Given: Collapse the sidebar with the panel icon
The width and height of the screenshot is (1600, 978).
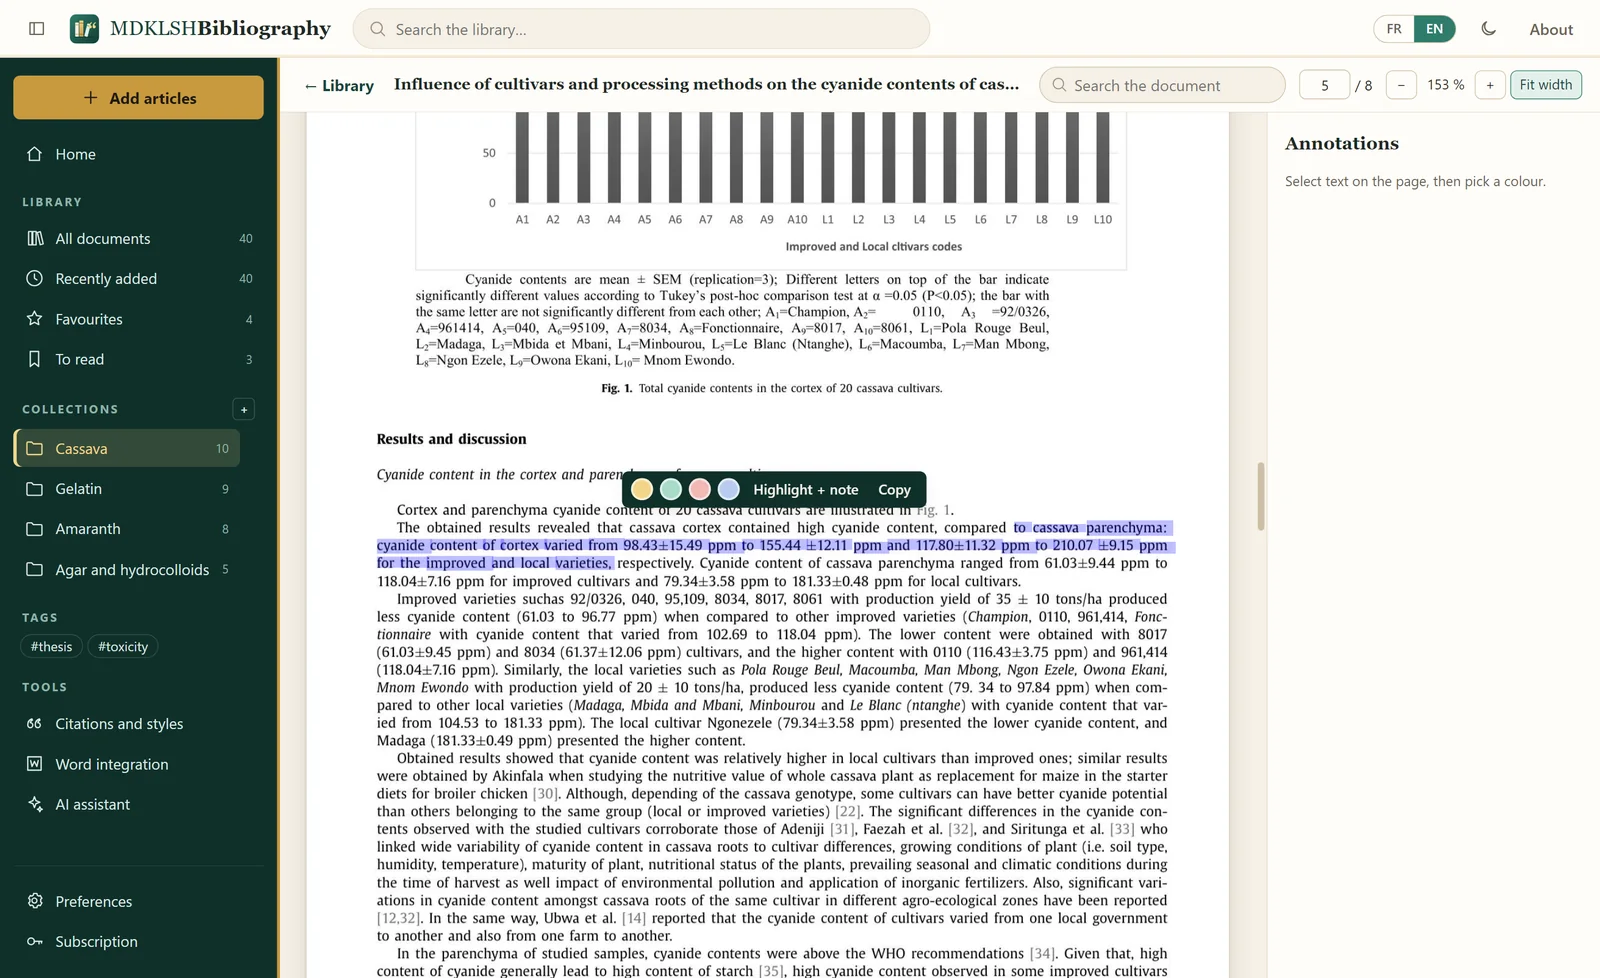Looking at the screenshot, I should point(37,29).
